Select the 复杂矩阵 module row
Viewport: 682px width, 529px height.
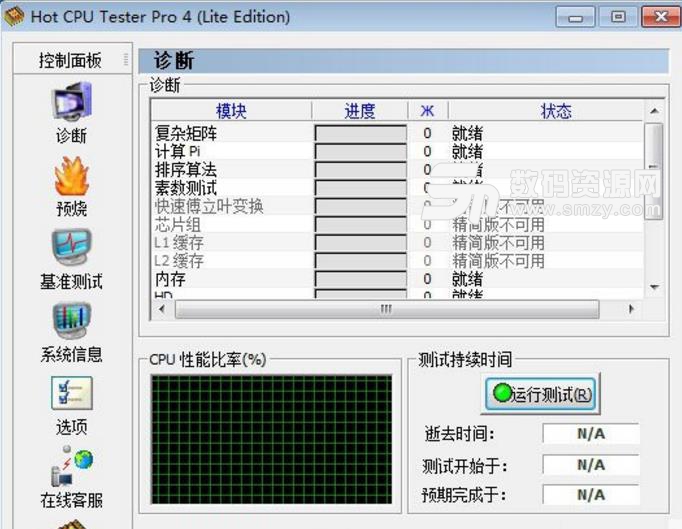tap(397, 133)
